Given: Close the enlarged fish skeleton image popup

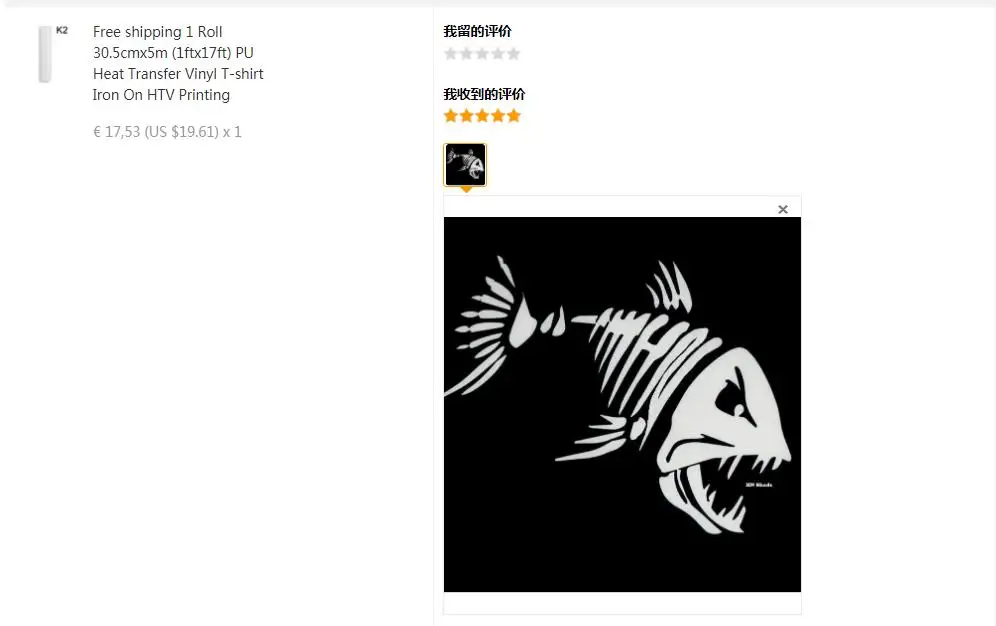Looking at the screenshot, I should click(x=783, y=210).
